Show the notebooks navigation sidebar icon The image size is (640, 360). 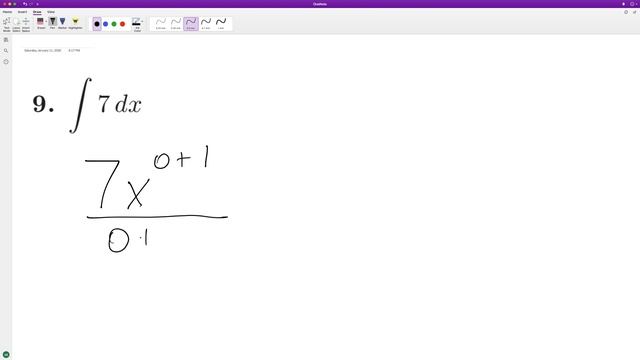6,40
